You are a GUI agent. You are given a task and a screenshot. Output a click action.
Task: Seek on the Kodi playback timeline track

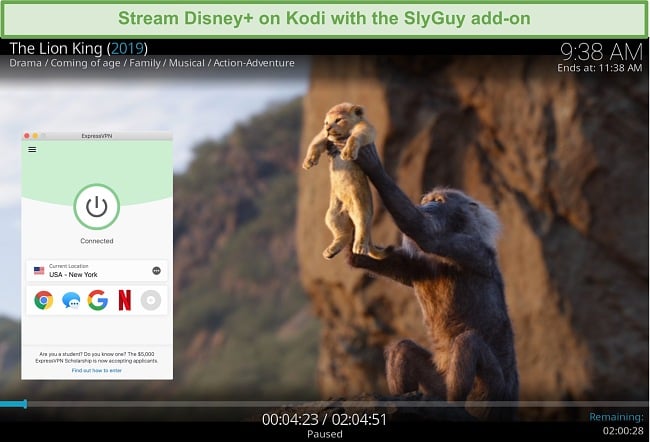325,404
